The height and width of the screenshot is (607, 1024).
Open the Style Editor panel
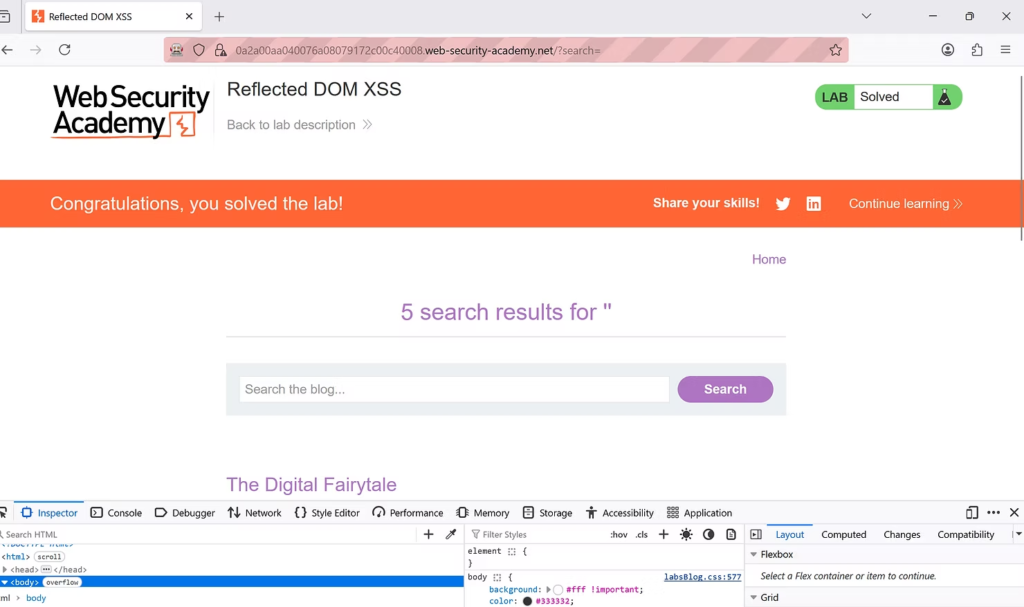tap(327, 513)
